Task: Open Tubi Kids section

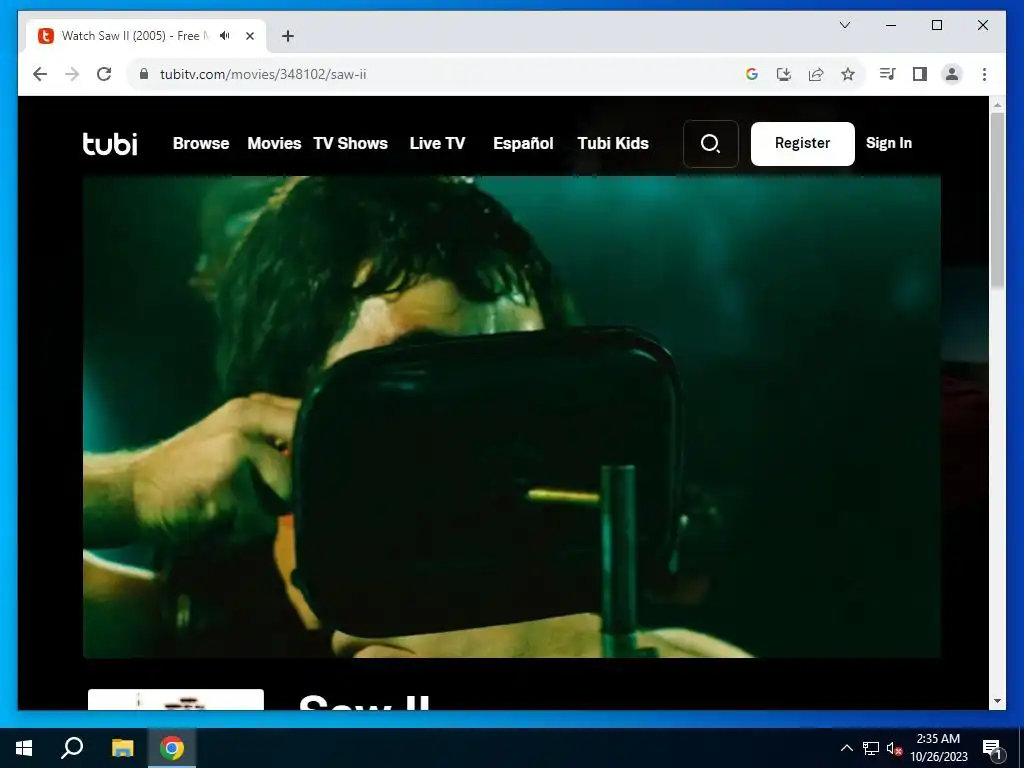Action: pos(613,144)
